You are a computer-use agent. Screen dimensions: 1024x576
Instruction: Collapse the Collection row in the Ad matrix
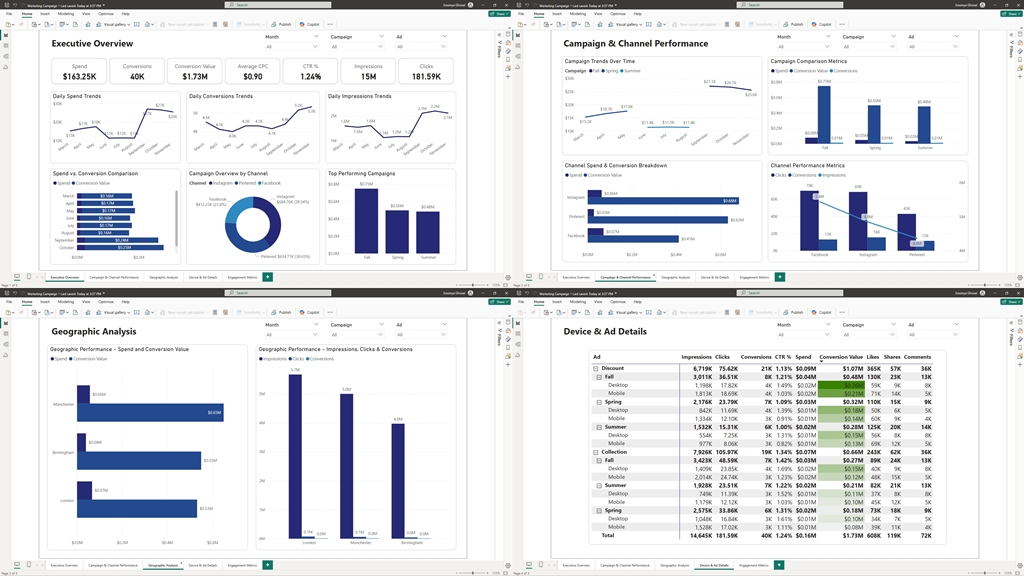click(597, 452)
